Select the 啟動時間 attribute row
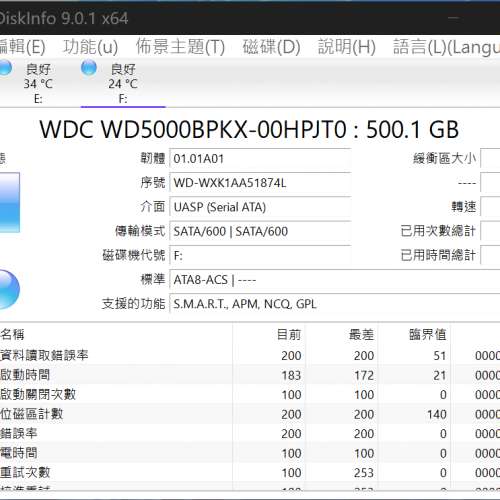The height and width of the screenshot is (500, 500). [x=250, y=375]
